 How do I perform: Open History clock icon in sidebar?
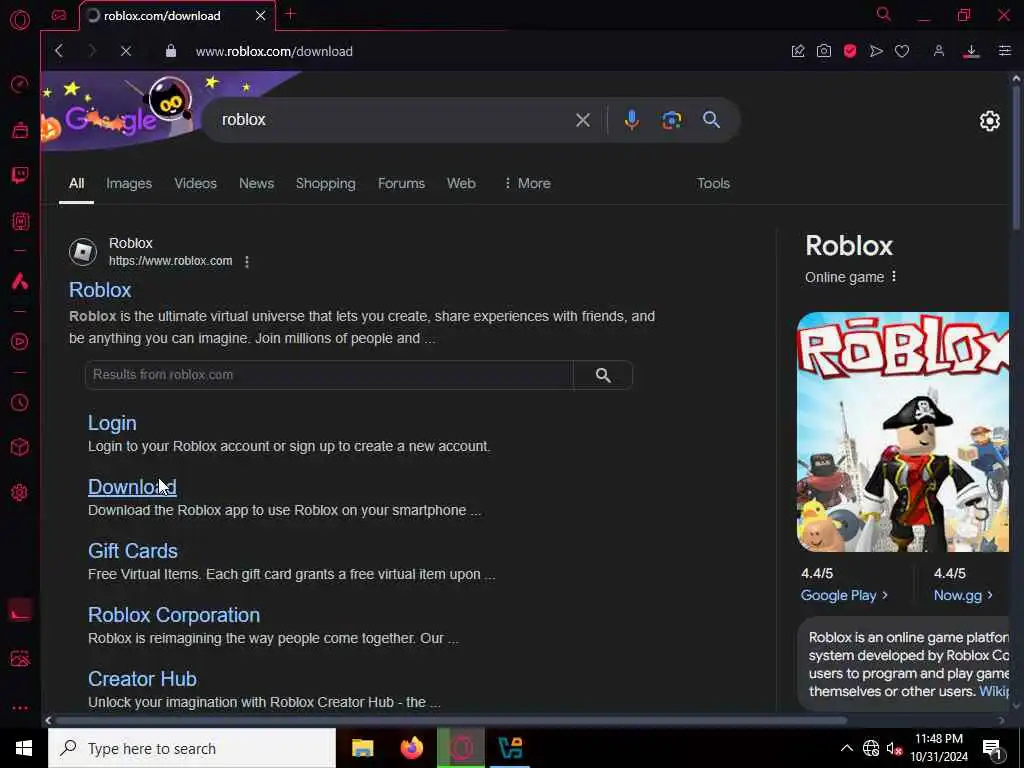(x=20, y=402)
